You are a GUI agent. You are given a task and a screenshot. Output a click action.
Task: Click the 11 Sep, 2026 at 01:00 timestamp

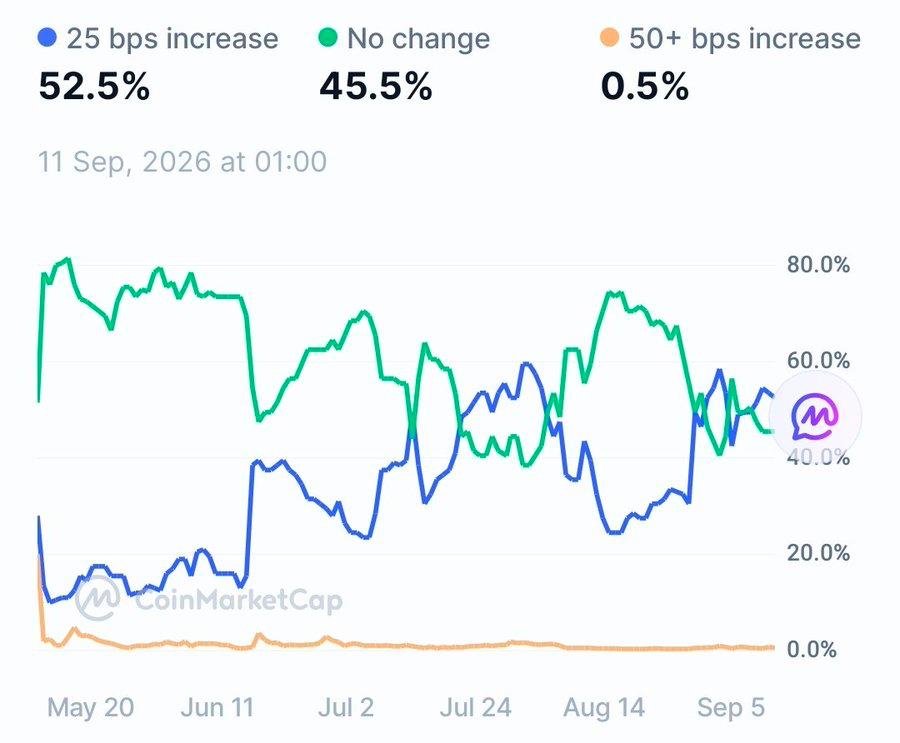tap(183, 162)
